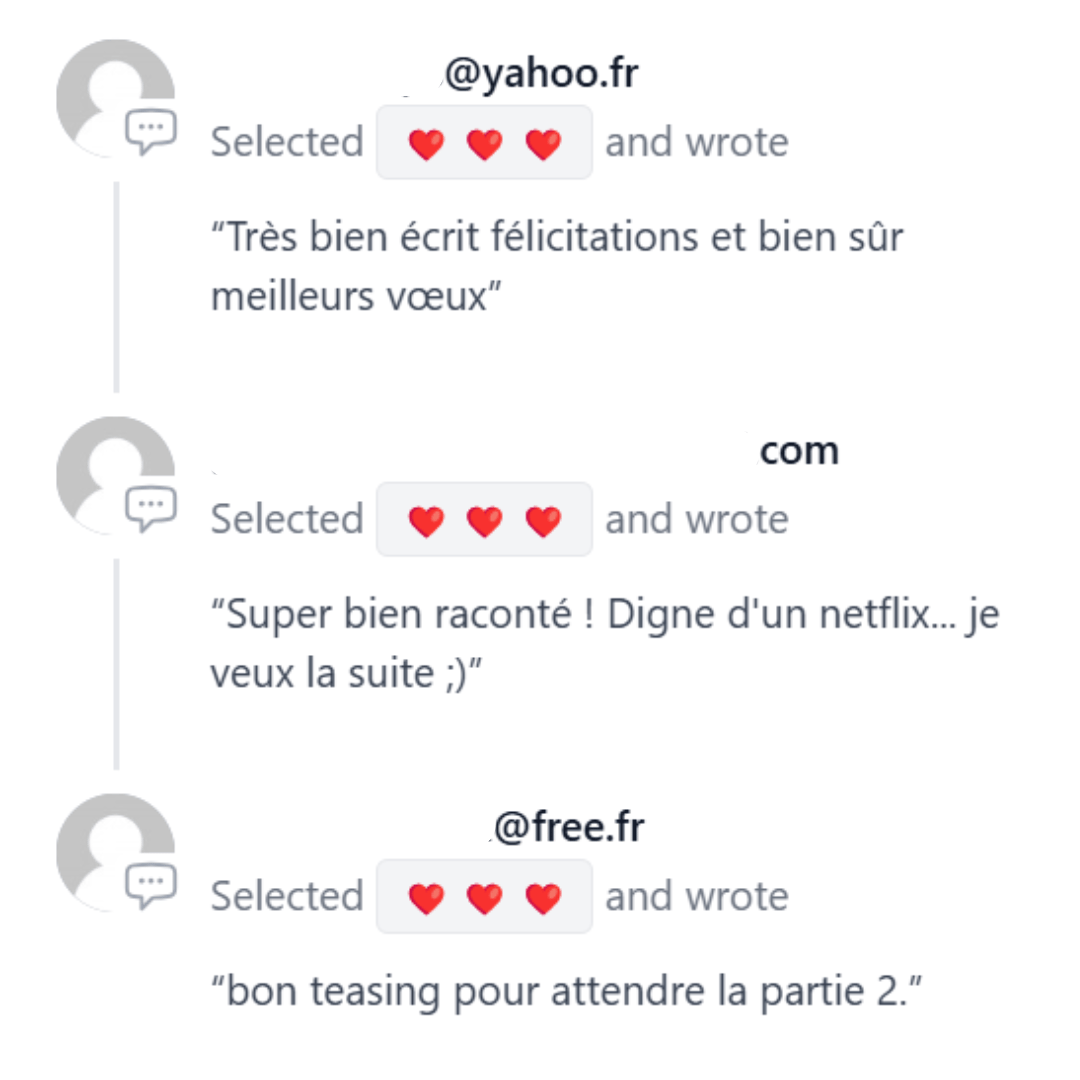Click comment bubble icon on @yahoo.fr avatar
This screenshot has width=1080, height=1080.
point(151,132)
